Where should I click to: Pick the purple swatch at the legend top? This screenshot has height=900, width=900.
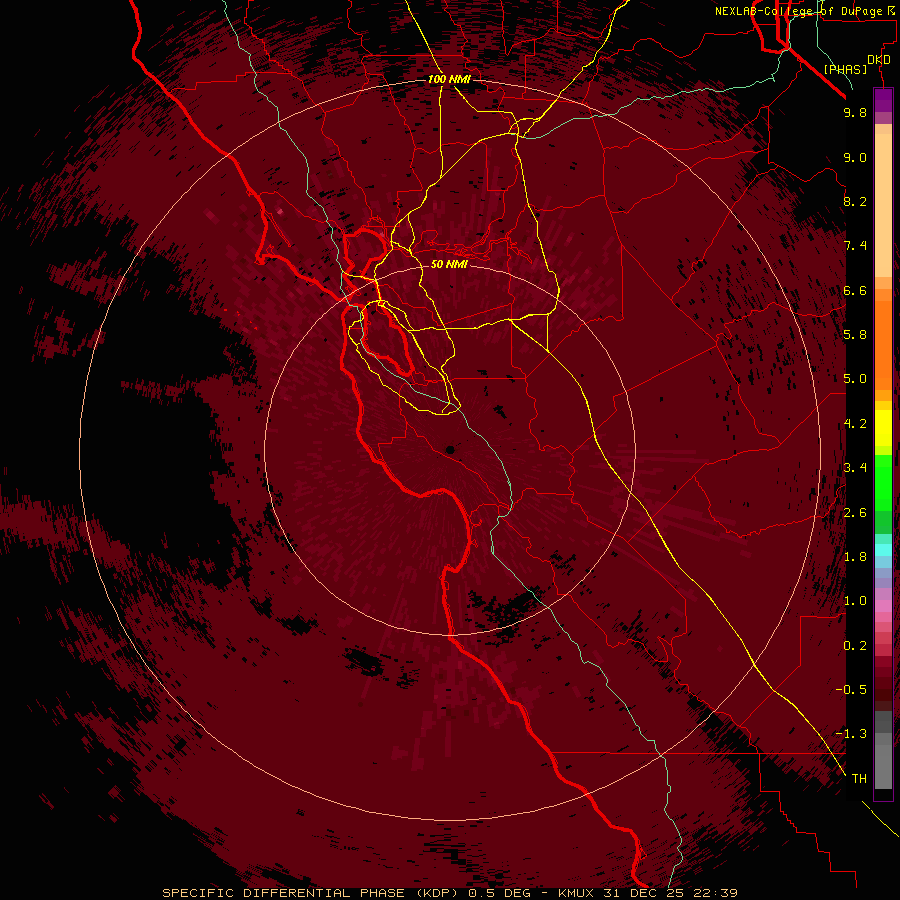(883, 101)
